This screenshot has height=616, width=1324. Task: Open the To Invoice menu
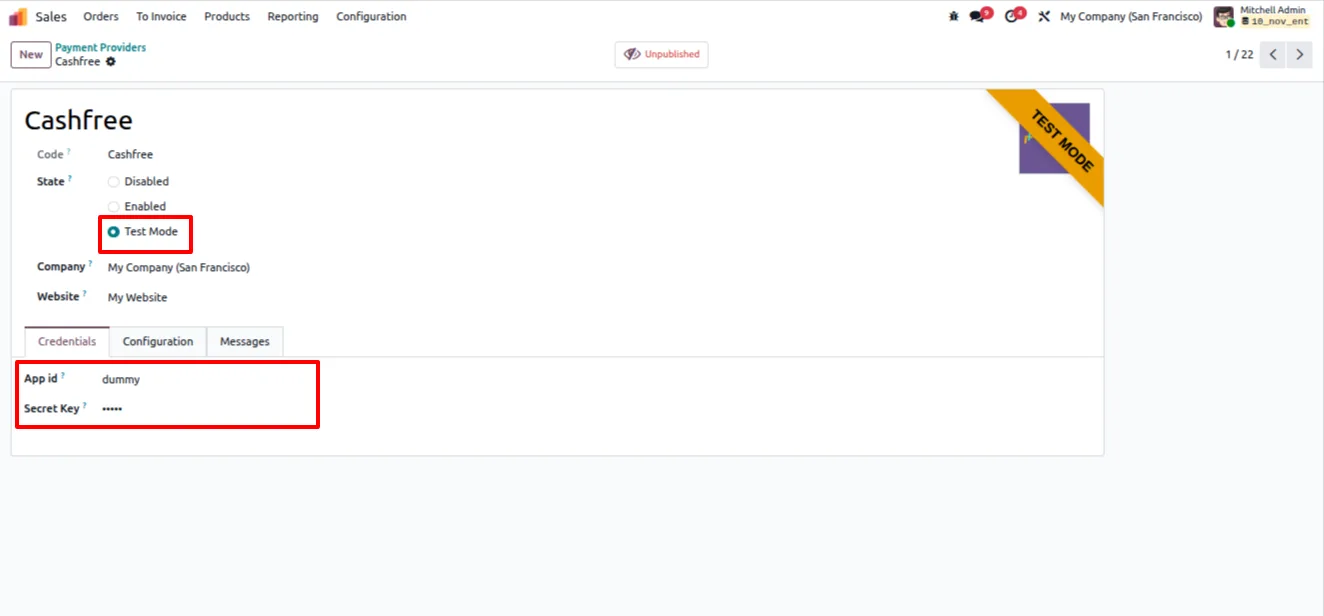click(161, 16)
